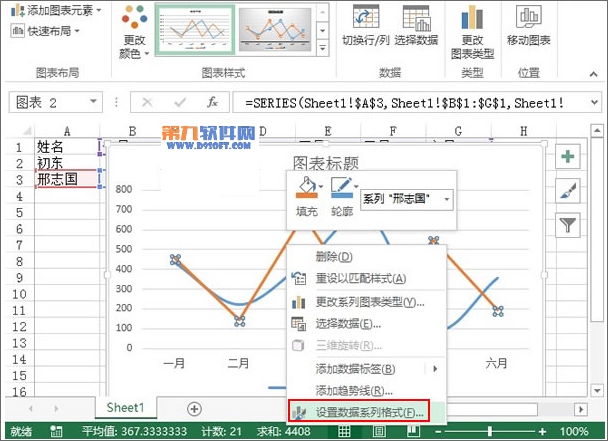Open the Name Box dropdown arrow

coord(93,102)
